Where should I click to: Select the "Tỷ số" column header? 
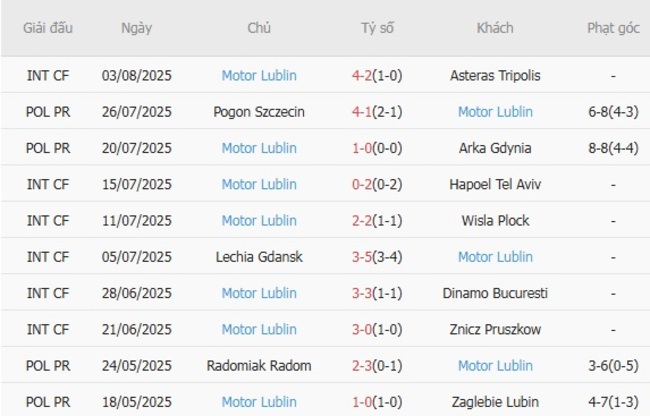point(378,28)
